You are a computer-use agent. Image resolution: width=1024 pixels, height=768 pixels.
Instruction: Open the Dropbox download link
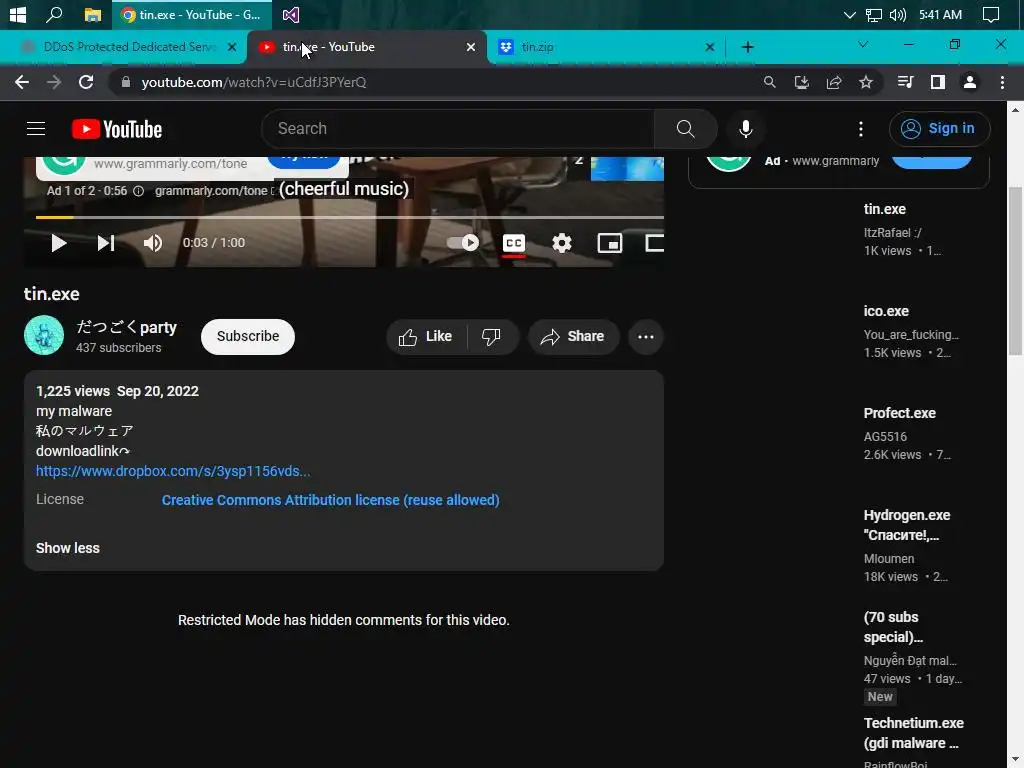pyautogui.click(x=173, y=471)
